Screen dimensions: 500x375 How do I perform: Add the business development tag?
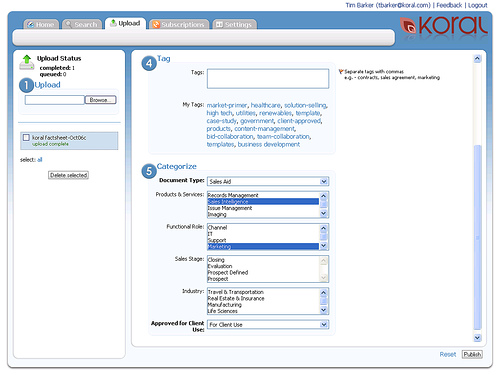click(269, 144)
